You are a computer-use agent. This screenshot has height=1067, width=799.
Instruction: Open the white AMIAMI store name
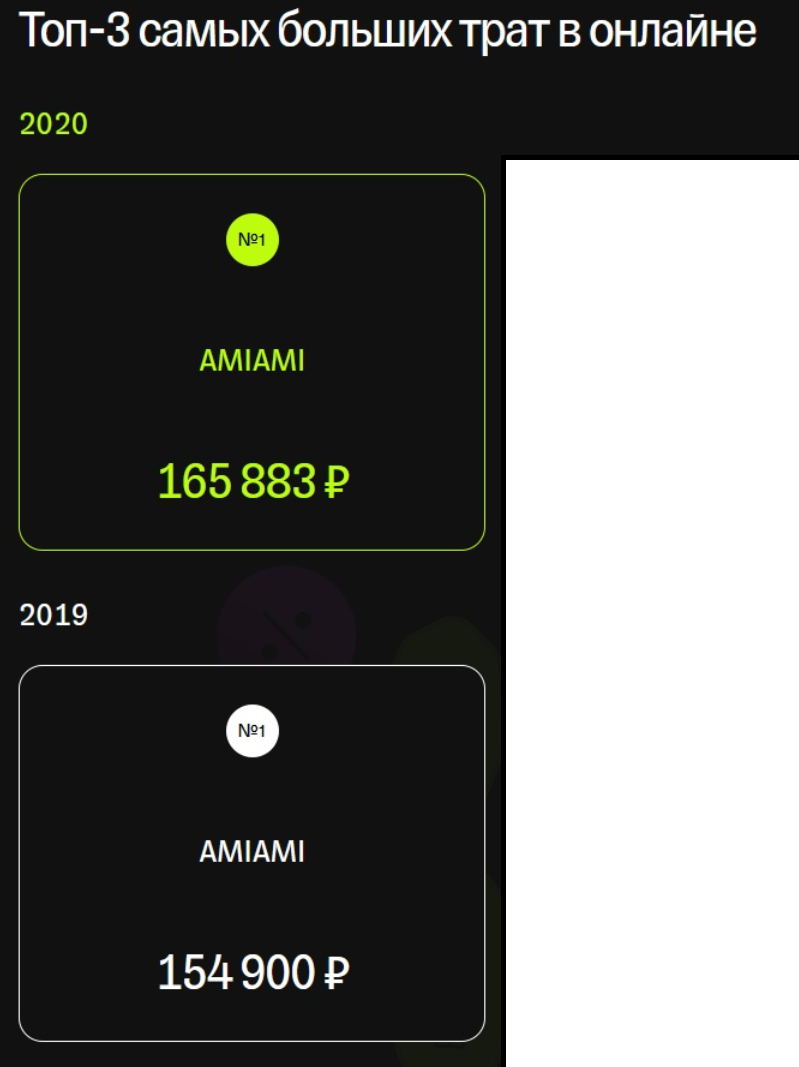click(252, 852)
